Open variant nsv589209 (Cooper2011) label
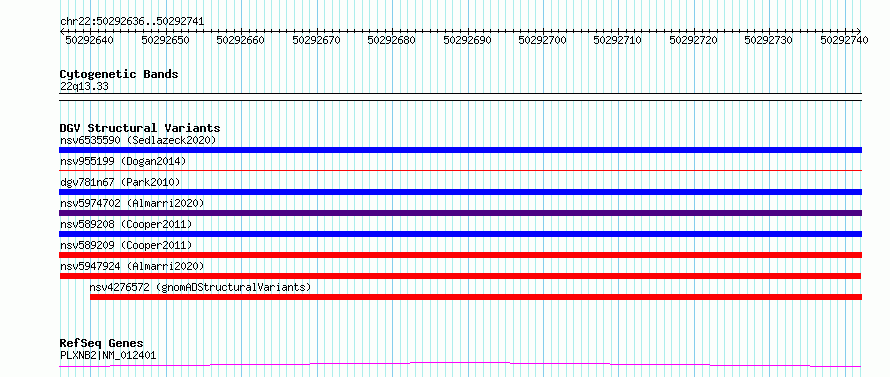This screenshot has width=890, height=377. pyautogui.click(x=126, y=245)
